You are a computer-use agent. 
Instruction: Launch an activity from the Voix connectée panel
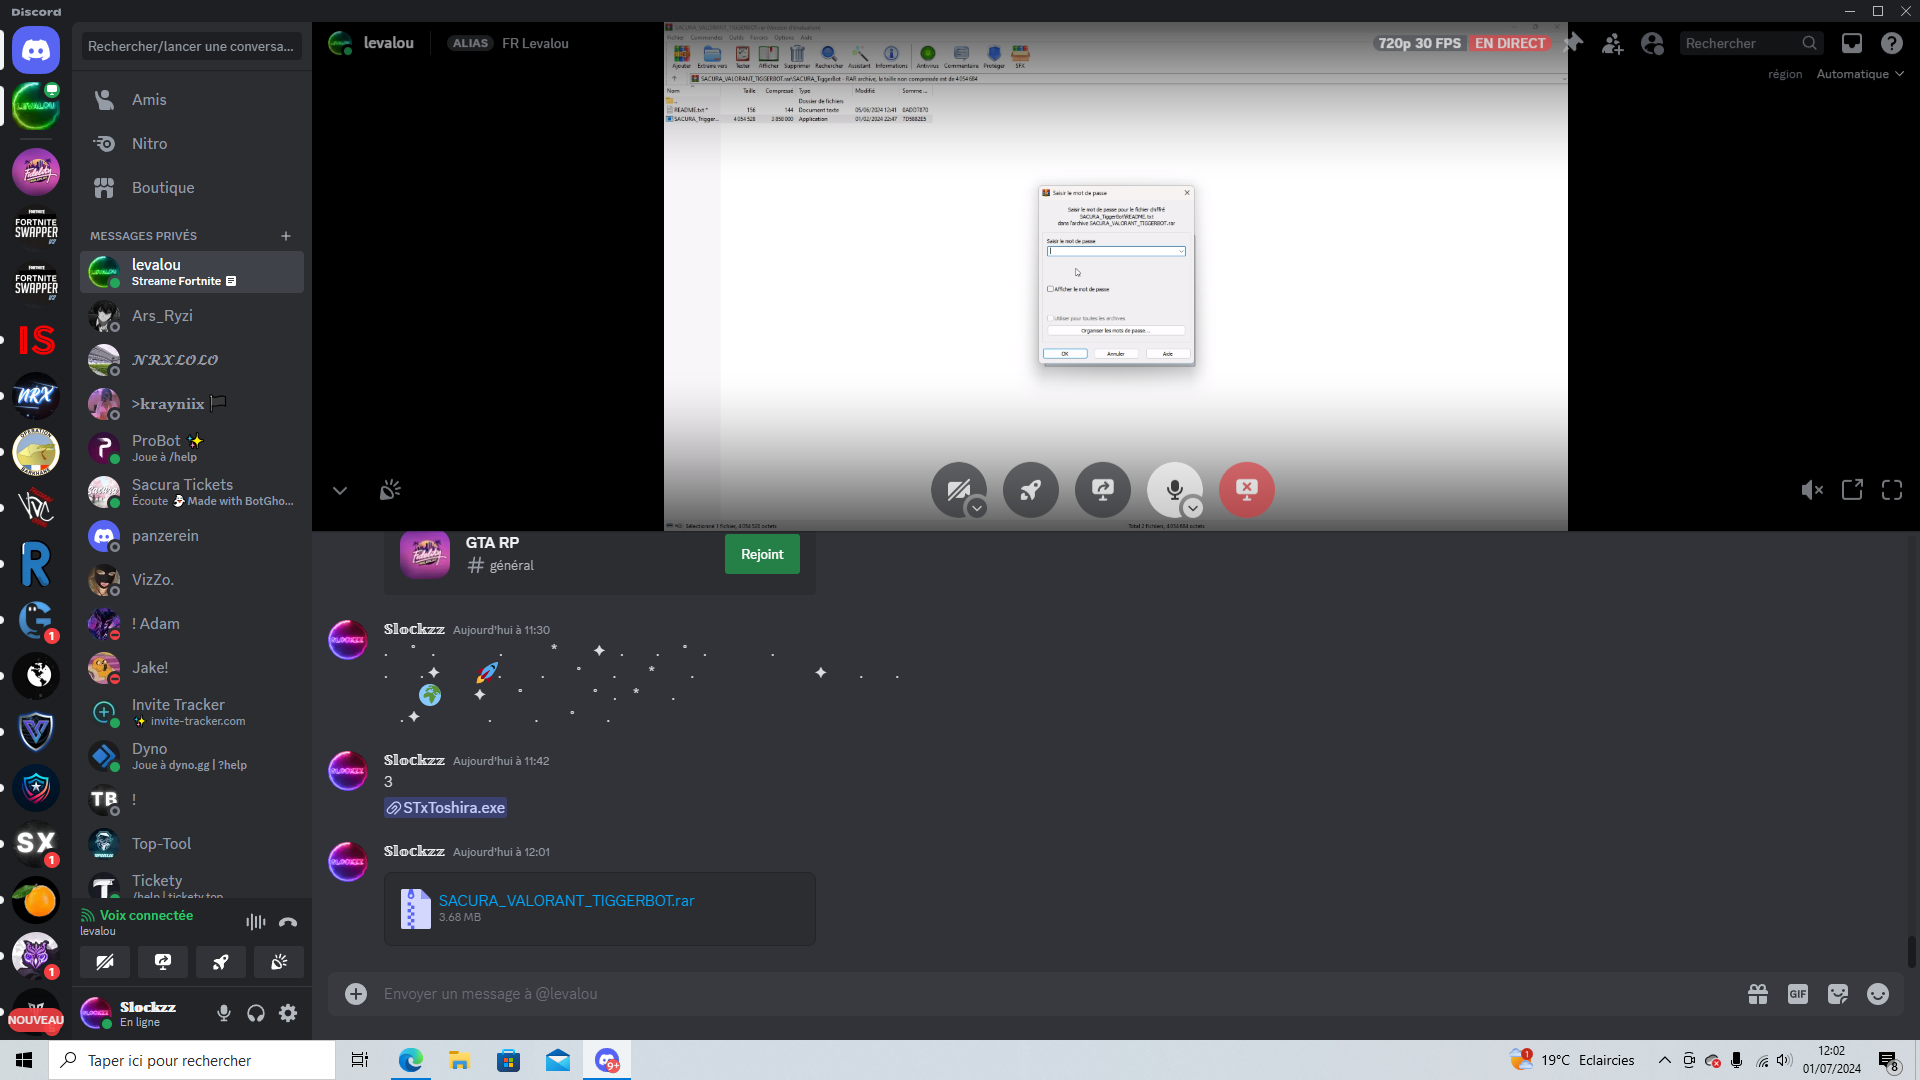pyautogui.click(x=221, y=962)
